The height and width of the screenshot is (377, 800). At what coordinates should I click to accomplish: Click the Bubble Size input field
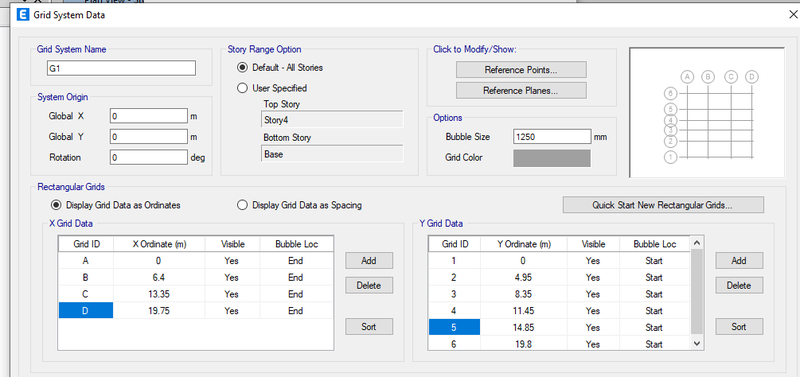pyautogui.click(x=552, y=137)
